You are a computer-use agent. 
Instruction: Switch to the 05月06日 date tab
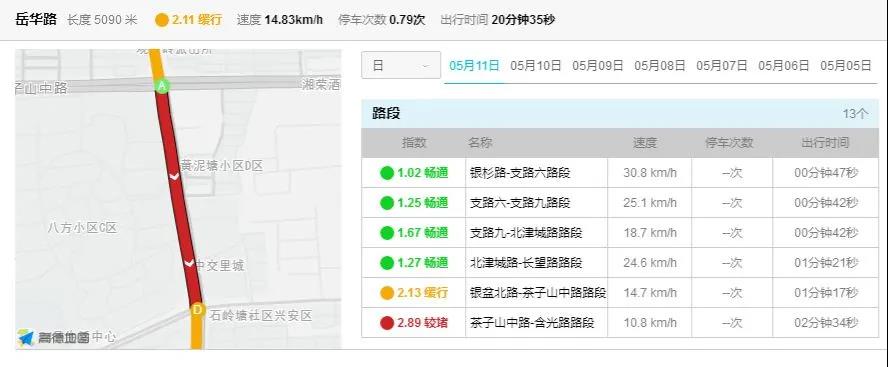[784, 65]
